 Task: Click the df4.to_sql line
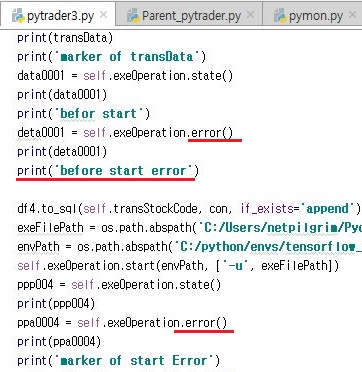click(189, 209)
